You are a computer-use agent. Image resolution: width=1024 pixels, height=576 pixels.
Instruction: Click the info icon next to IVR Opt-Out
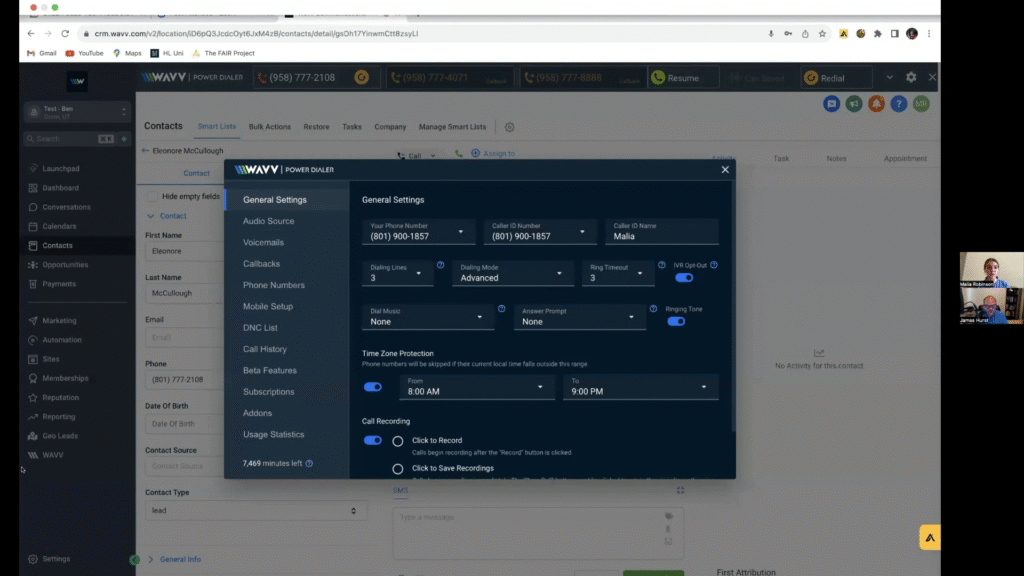[714, 265]
